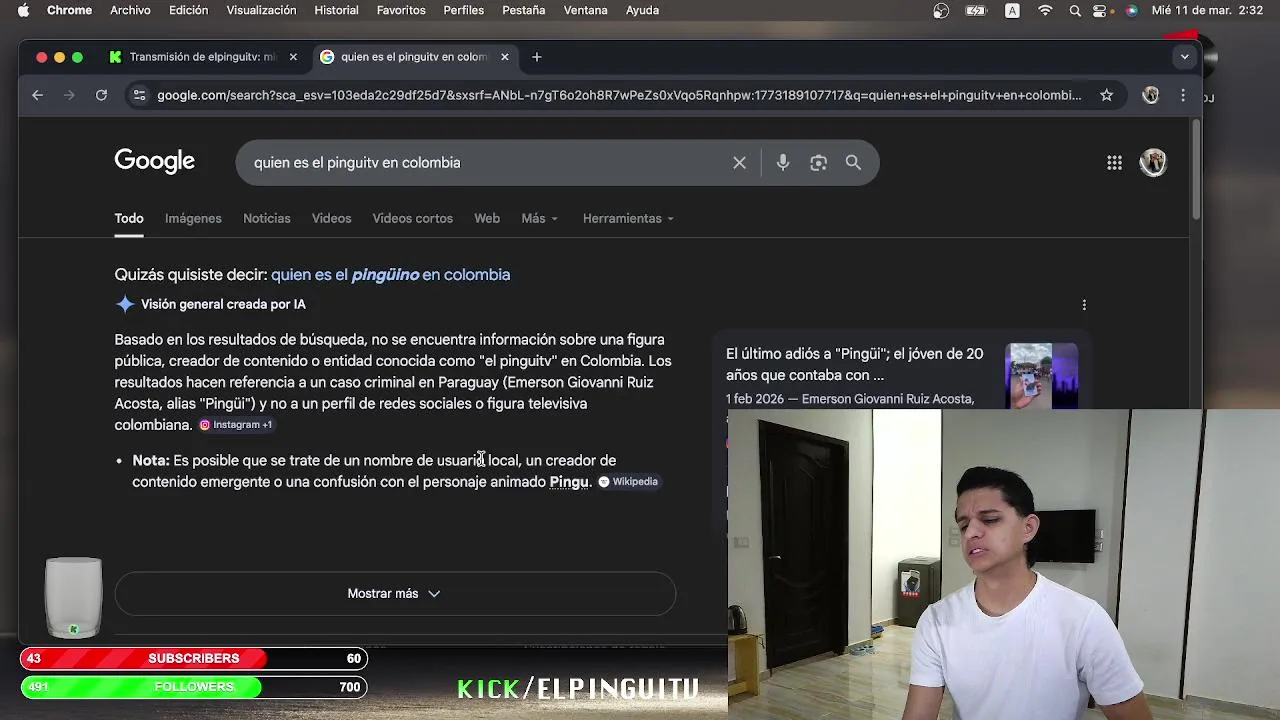Open the Chrome application menu
Viewport: 1280px width, 720px height.
(x=70, y=10)
